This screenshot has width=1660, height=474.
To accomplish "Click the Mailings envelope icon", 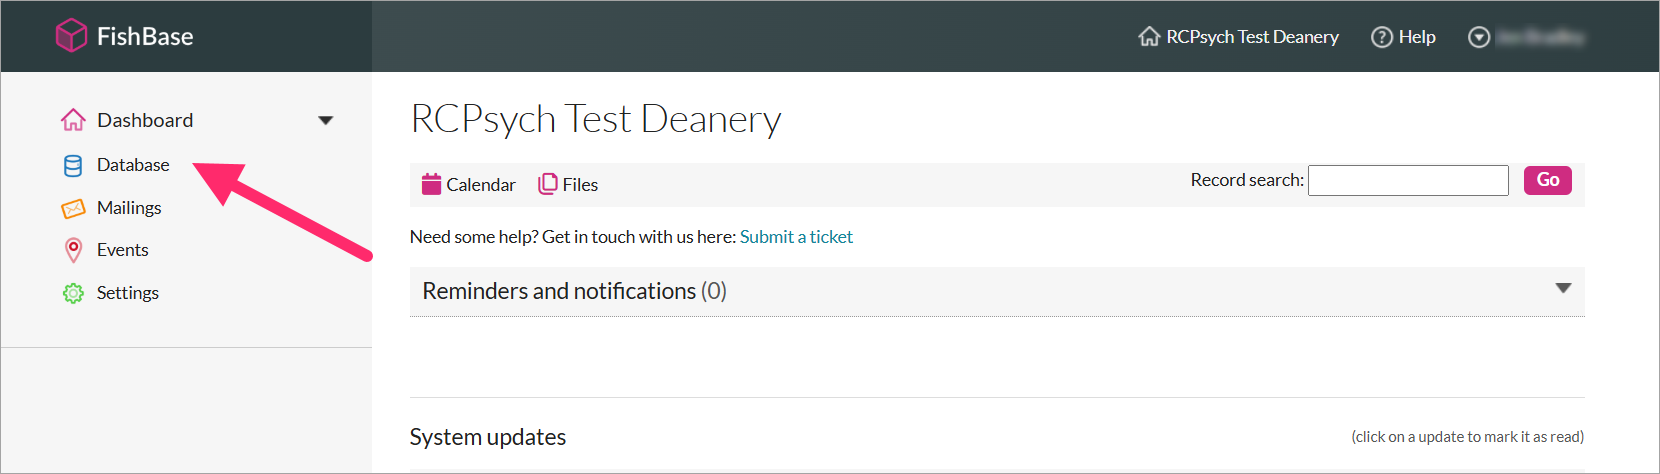I will tap(73, 209).
